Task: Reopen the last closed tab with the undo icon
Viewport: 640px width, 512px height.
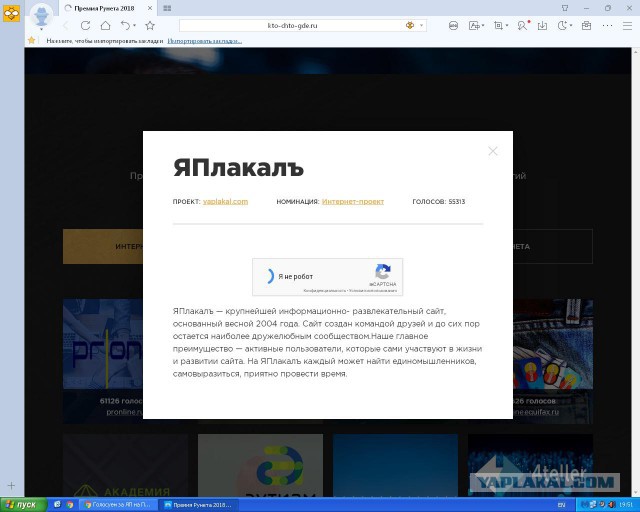Action: 125,26
